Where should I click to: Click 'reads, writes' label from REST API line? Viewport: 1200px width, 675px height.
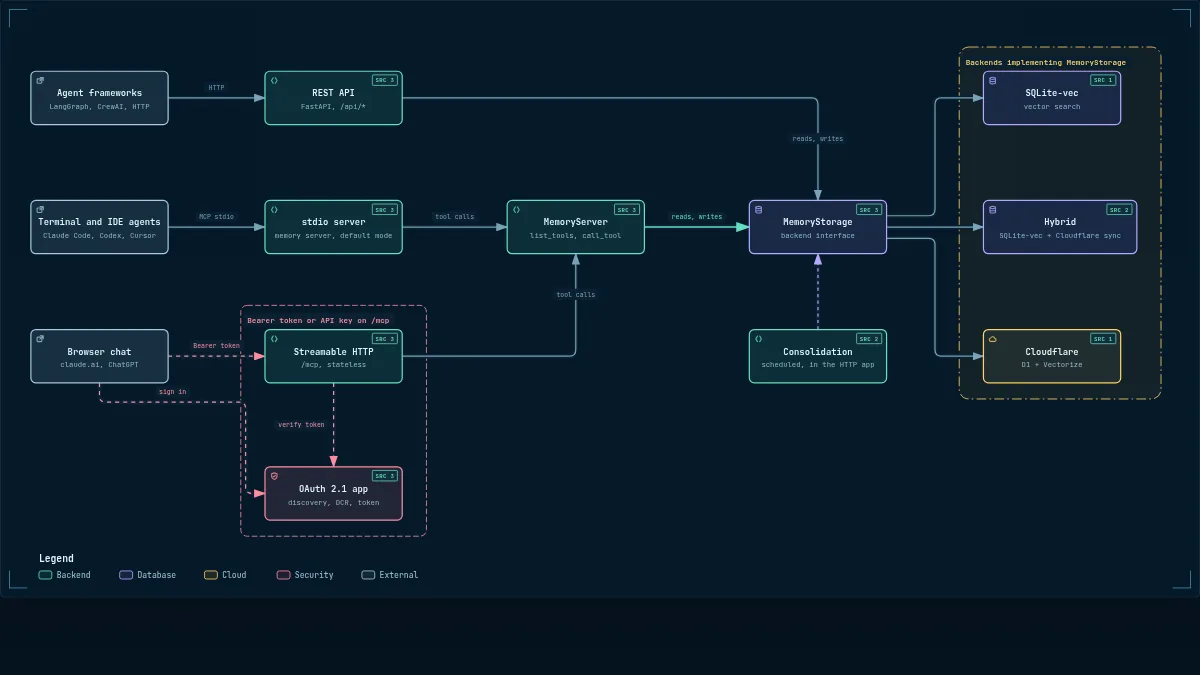pos(817,139)
